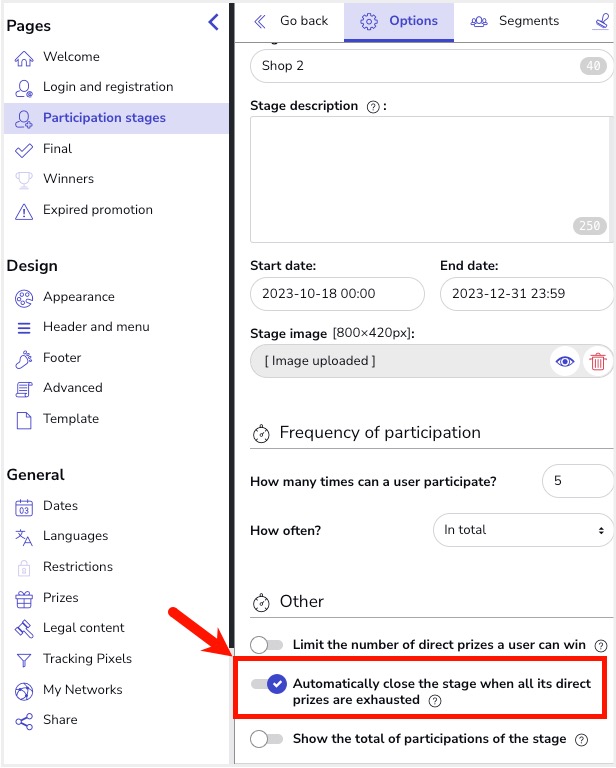Open the Prizes gift icon in sidebar
616x768 pixels.
[x=24, y=598]
